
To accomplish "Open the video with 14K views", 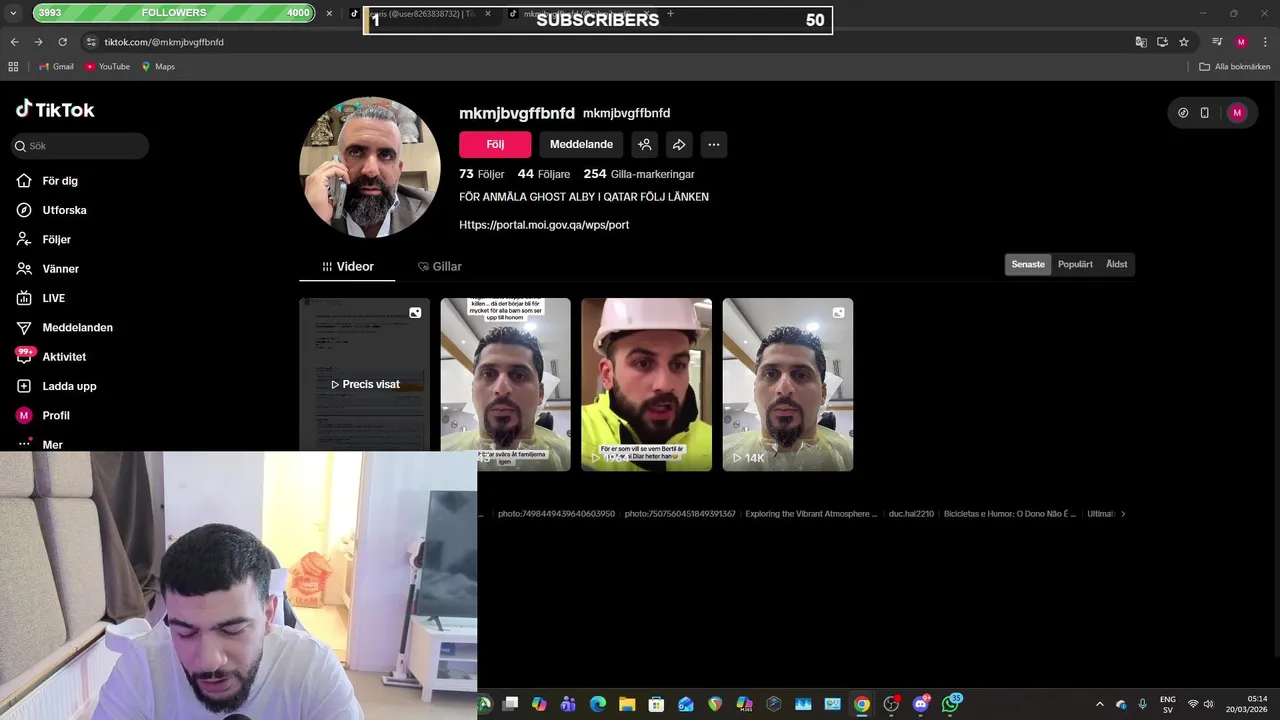I will click(788, 384).
